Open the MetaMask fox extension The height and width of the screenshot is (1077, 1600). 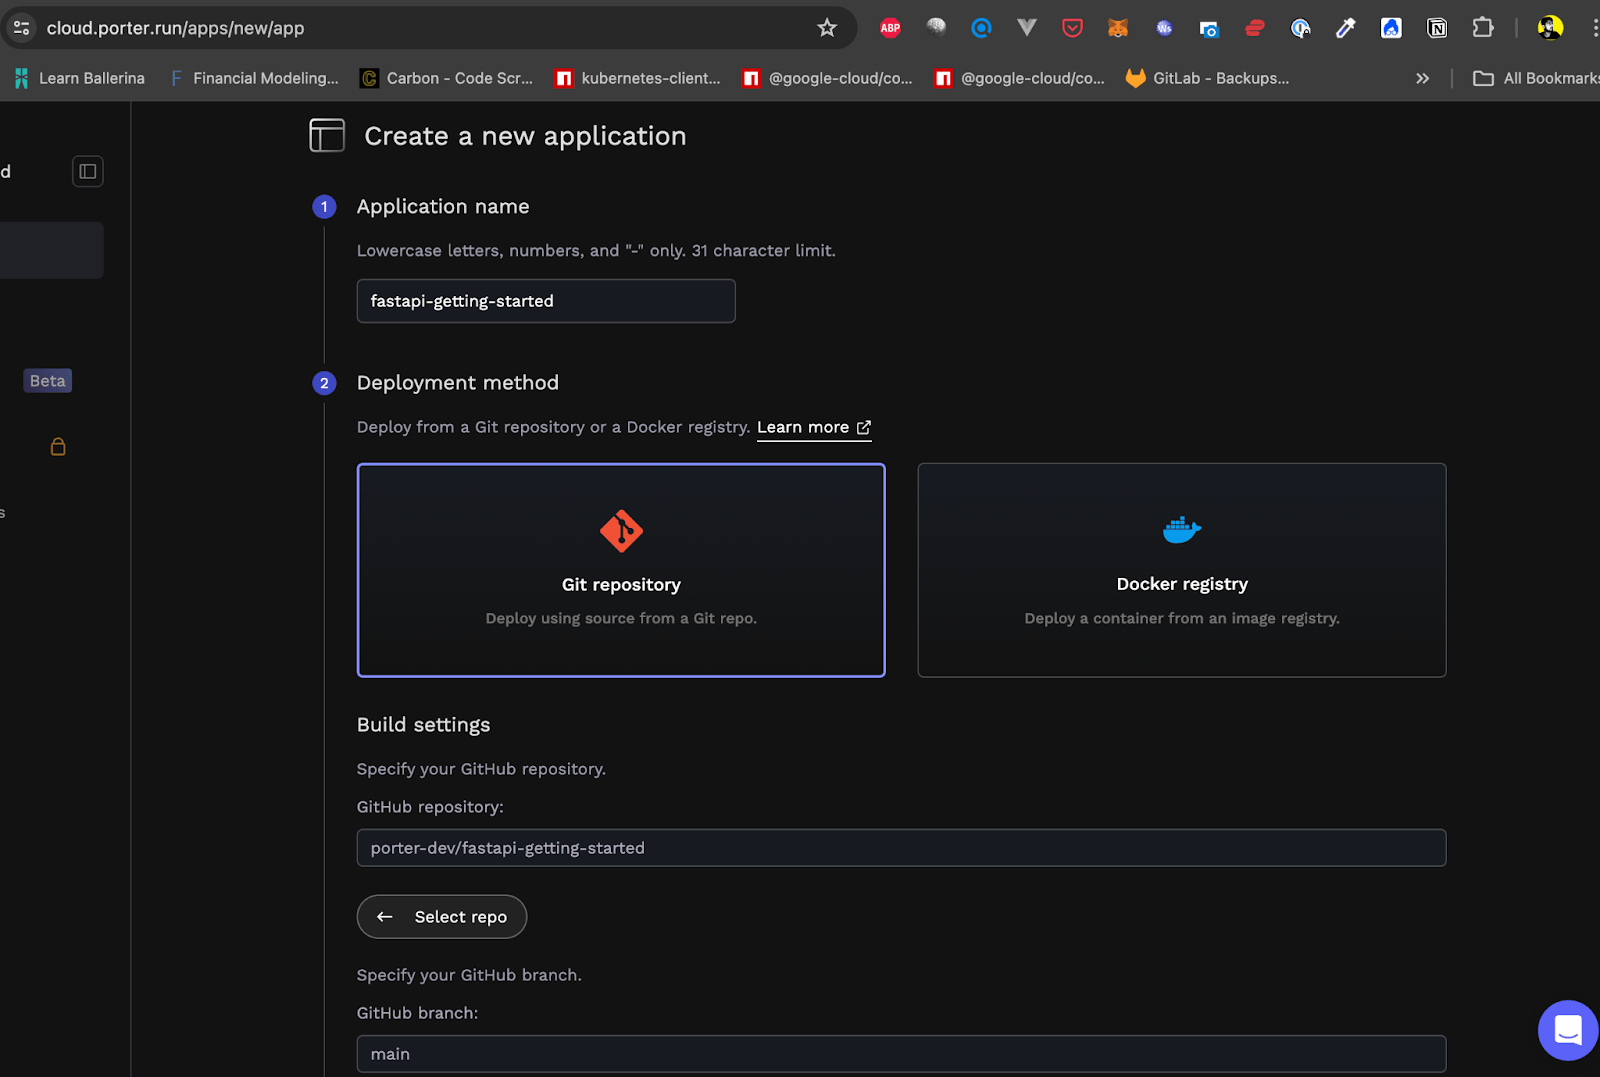[x=1118, y=28]
